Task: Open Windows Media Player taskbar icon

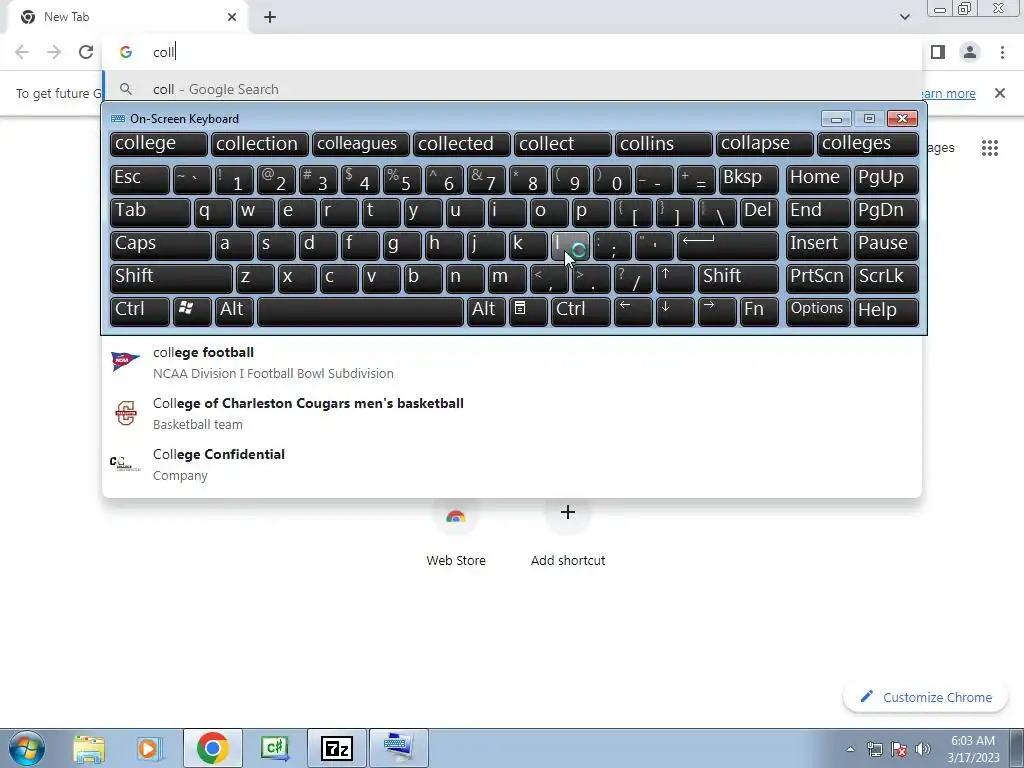Action: 149,748
